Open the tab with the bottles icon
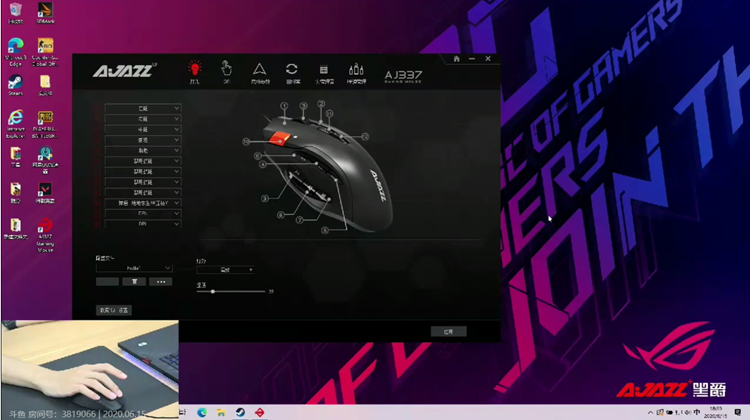 (x=356, y=72)
